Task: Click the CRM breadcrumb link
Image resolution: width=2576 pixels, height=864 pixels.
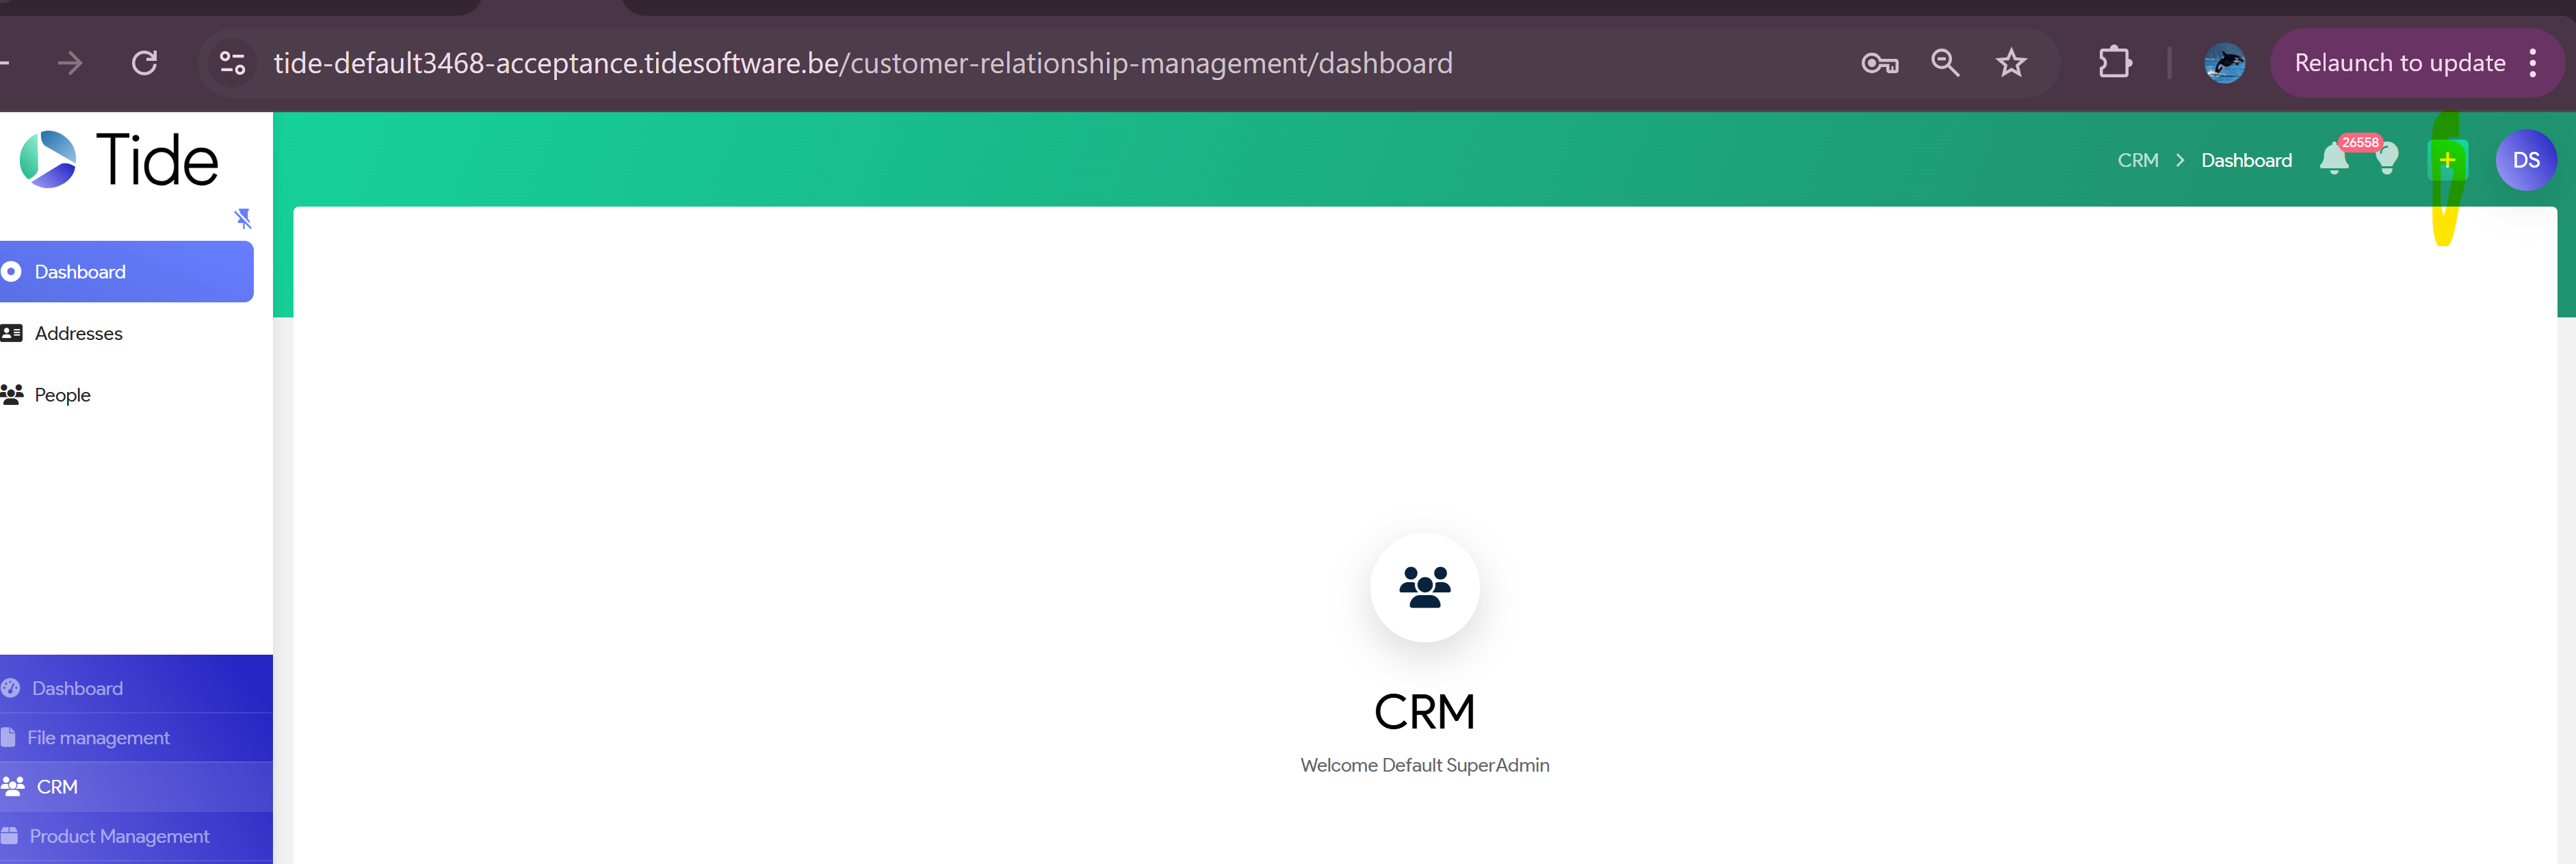Action: tap(2137, 161)
